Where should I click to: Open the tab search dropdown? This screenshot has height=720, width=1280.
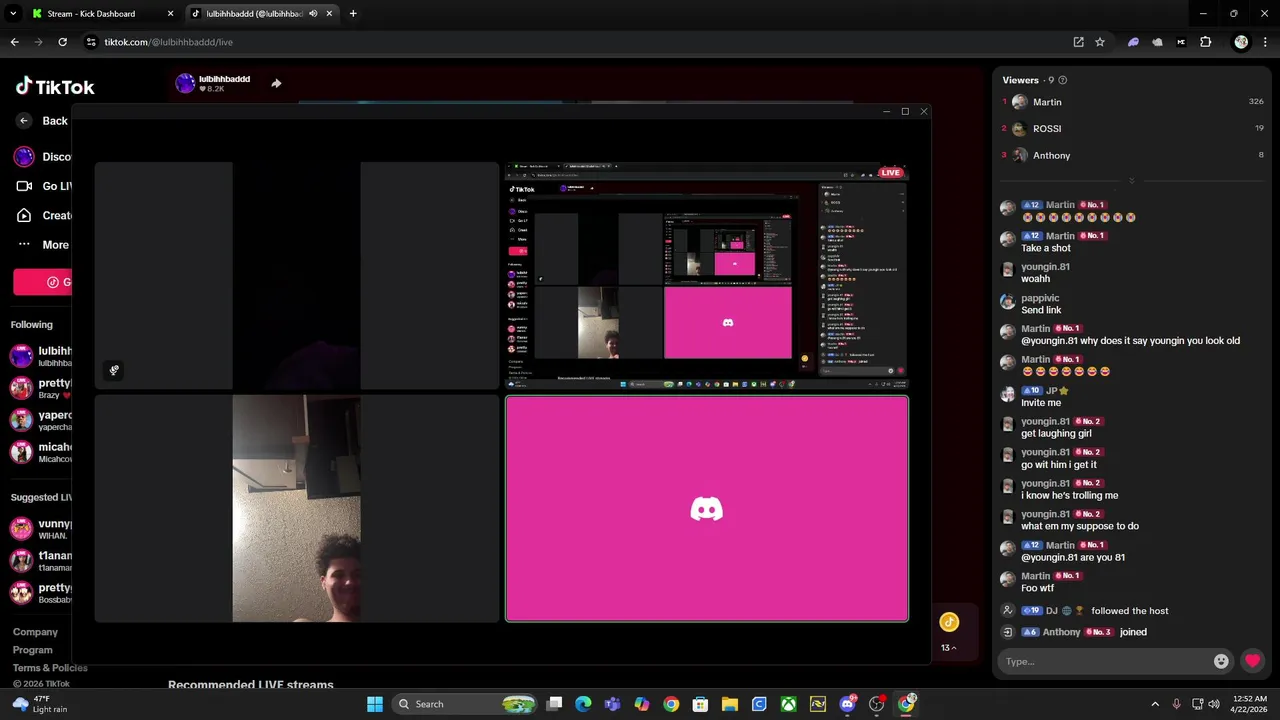(x=13, y=14)
